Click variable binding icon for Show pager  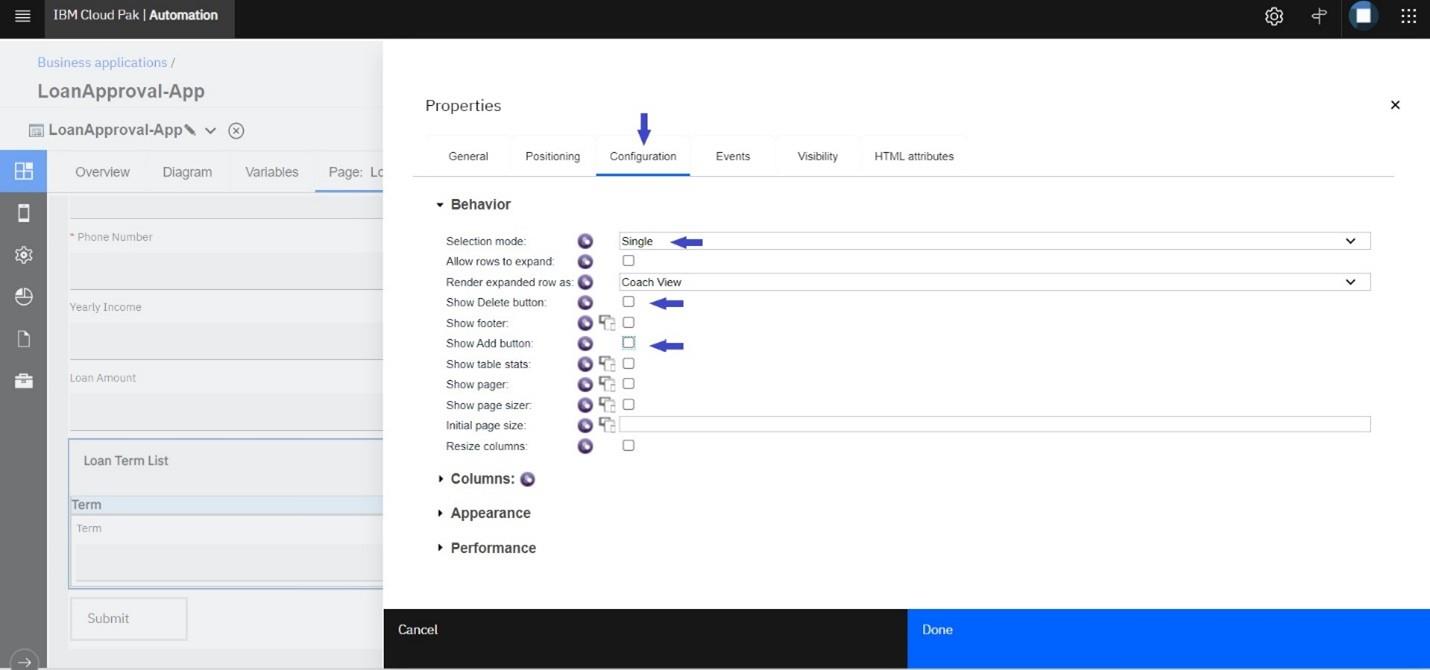tap(585, 384)
